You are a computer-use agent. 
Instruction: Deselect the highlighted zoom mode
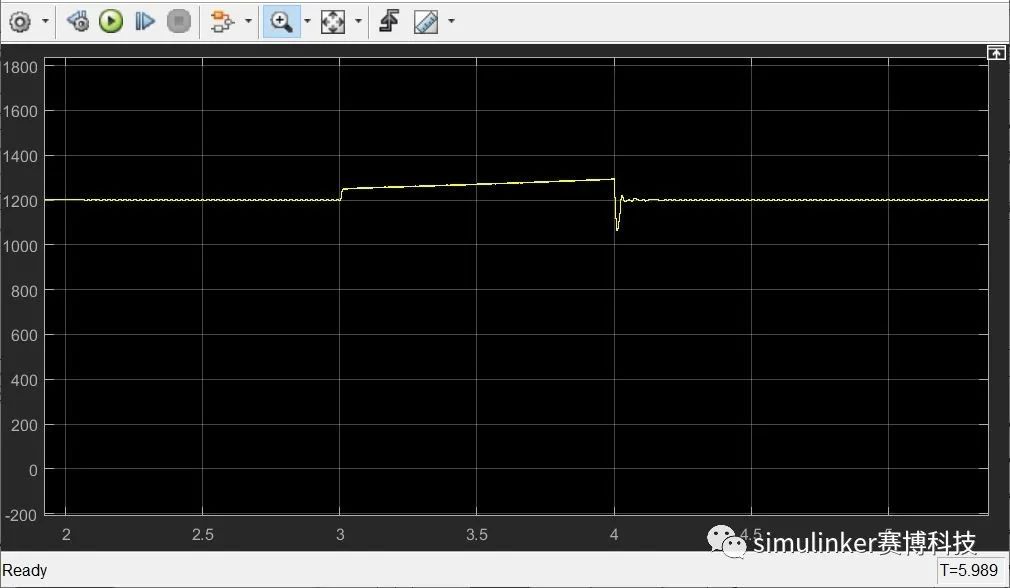281,21
